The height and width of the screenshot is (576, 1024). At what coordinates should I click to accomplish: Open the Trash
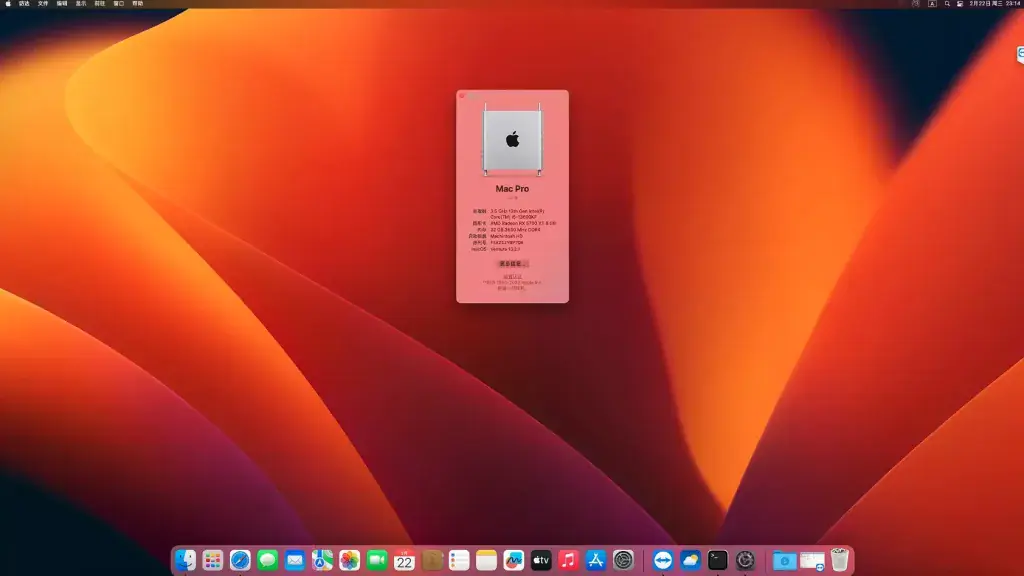click(x=840, y=560)
